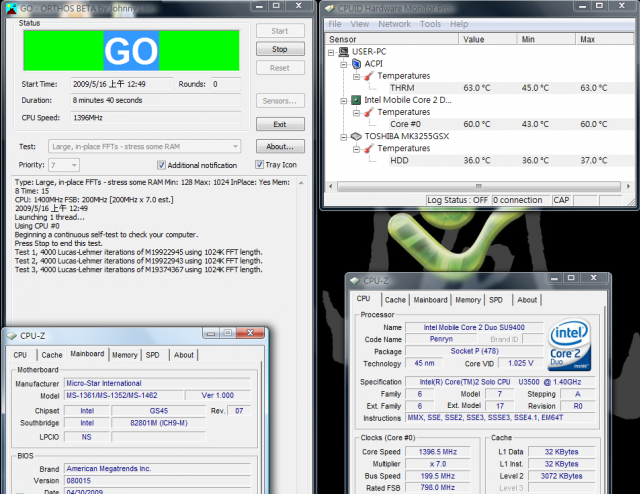Click the Core Speed value 1396.5 MHz
640x494 pixels.
pos(438,452)
